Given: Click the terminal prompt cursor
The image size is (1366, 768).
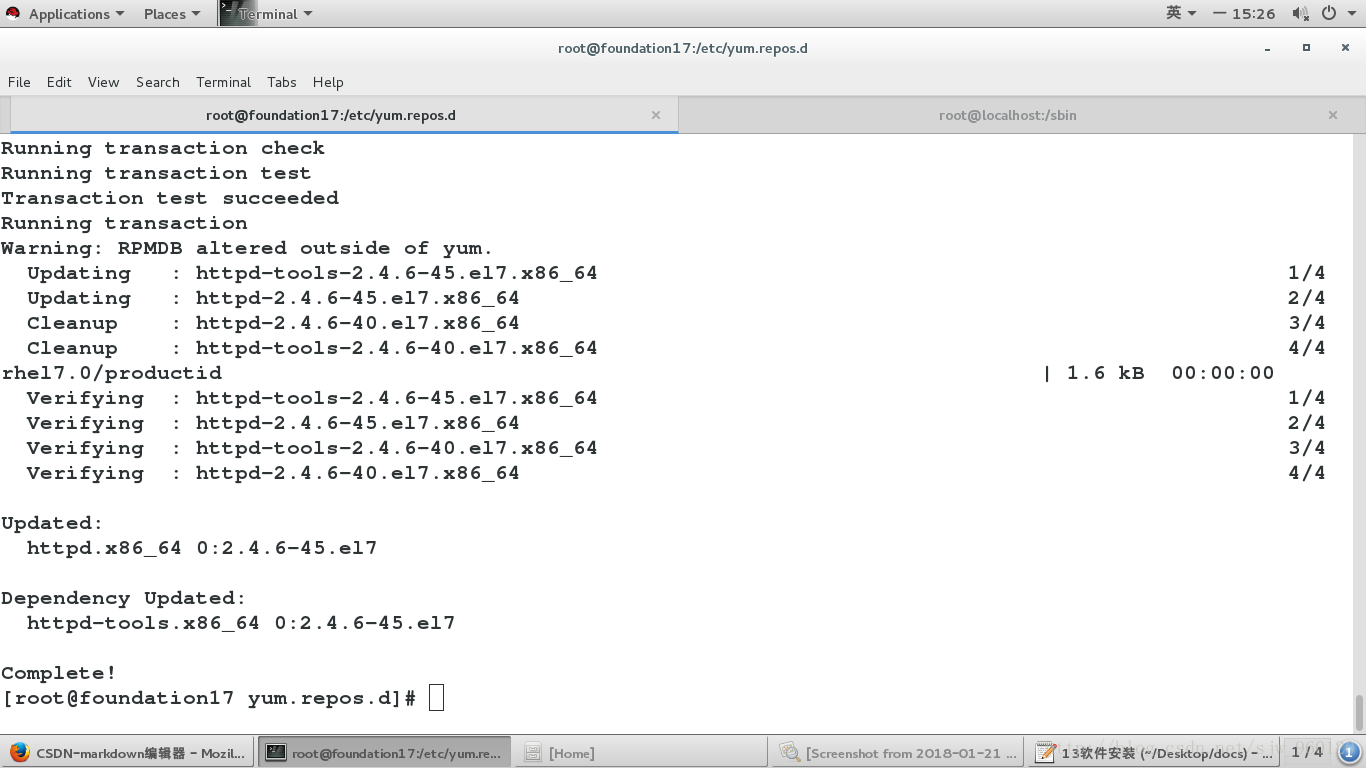Looking at the screenshot, I should coord(436,698).
